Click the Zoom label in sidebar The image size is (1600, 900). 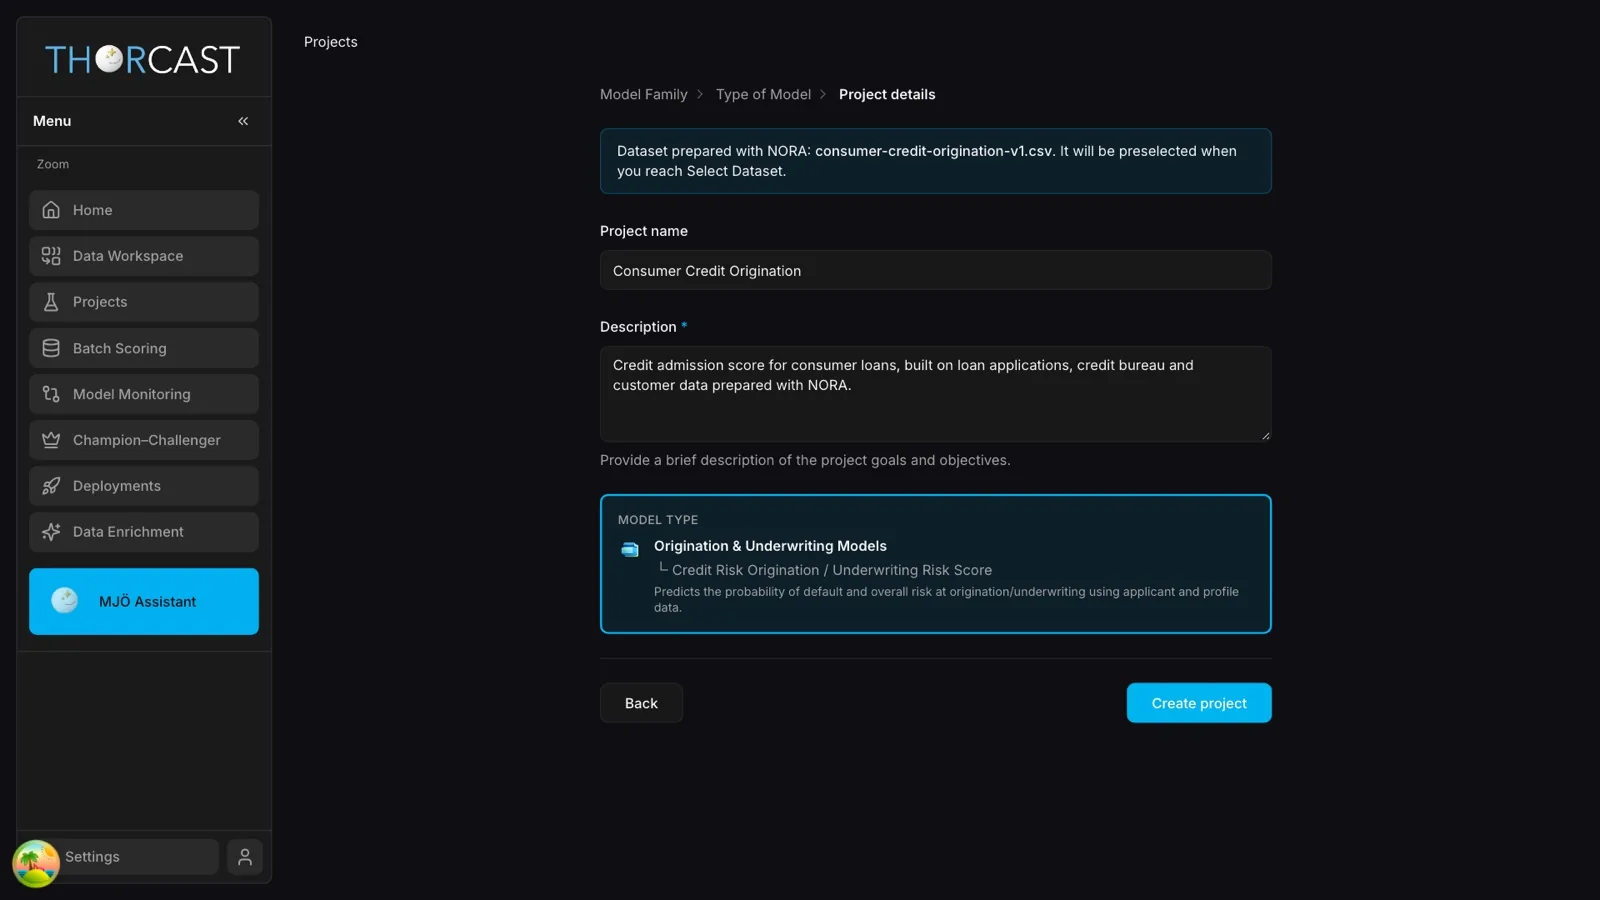(53, 164)
